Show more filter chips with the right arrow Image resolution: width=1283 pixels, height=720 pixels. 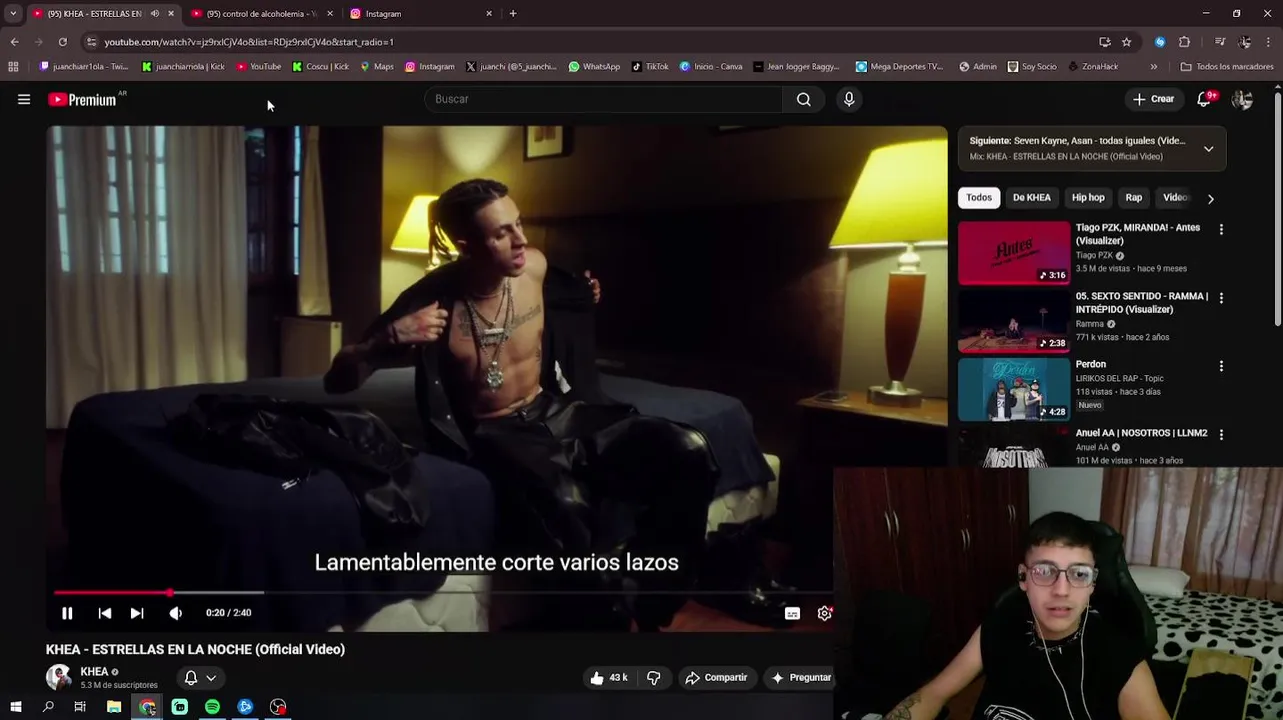click(1210, 198)
